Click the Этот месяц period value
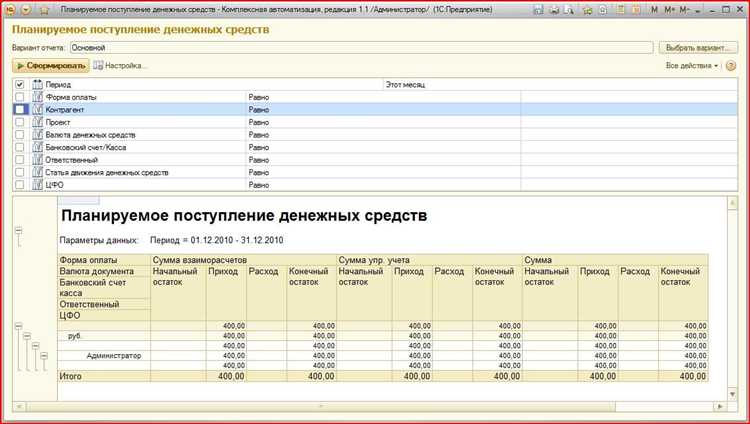Viewport: 750px width, 424px height. point(405,85)
